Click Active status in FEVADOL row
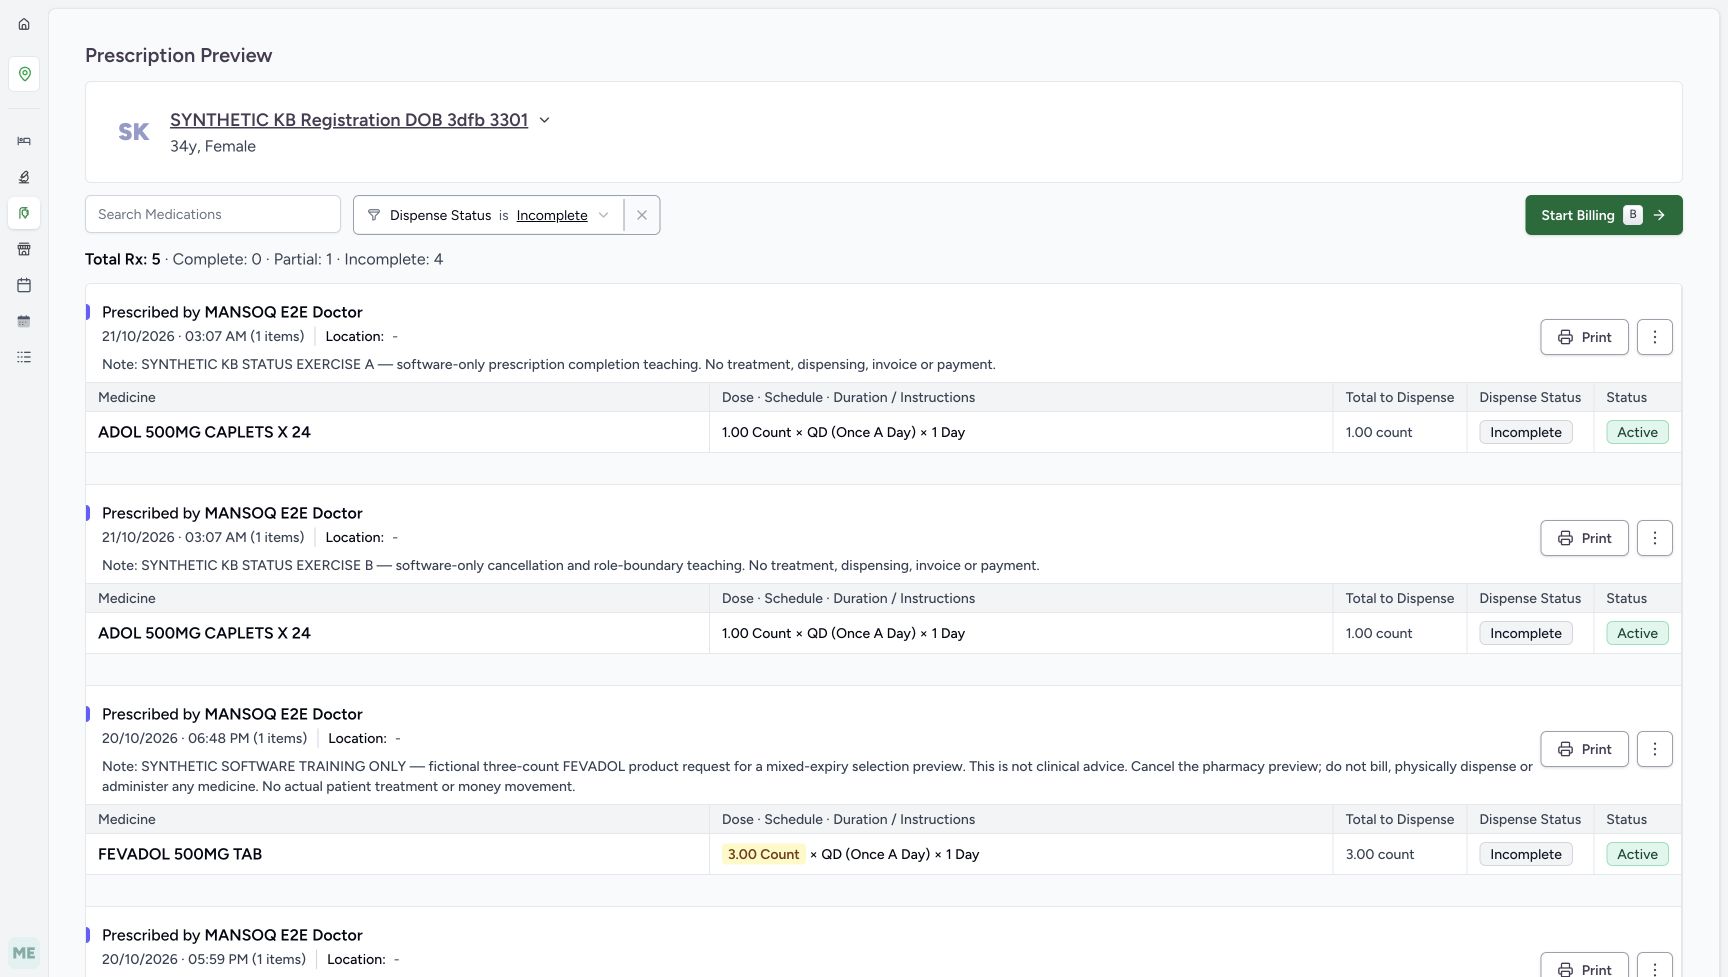This screenshot has height=977, width=1728. tap(1637, 854)
